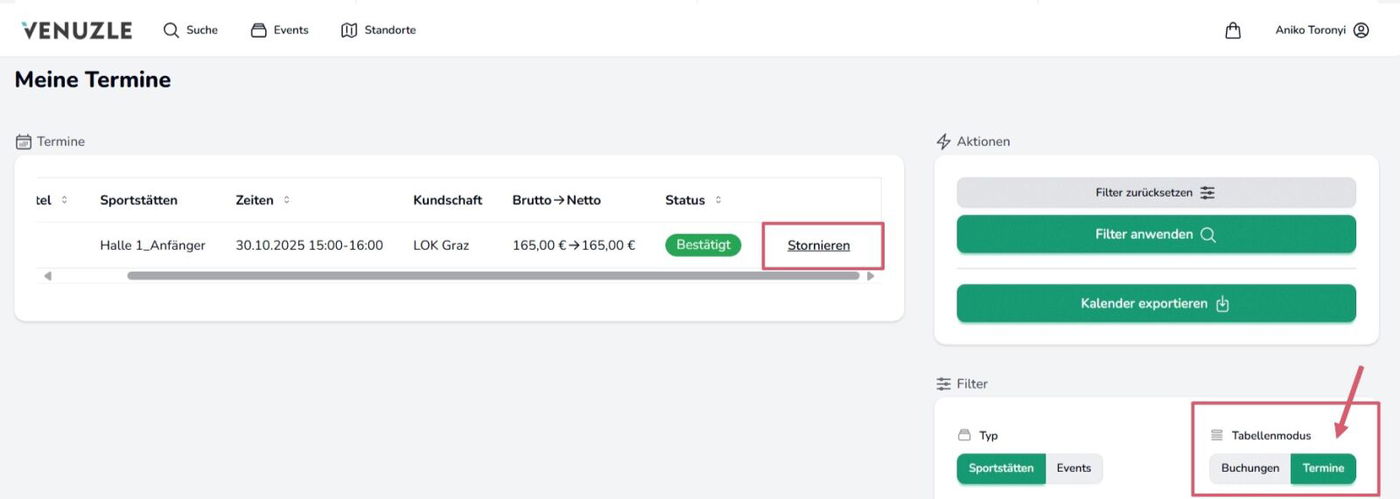1400x499 pixels.
Task: Click the Standorte map icon
Action: tap(349, 30)
